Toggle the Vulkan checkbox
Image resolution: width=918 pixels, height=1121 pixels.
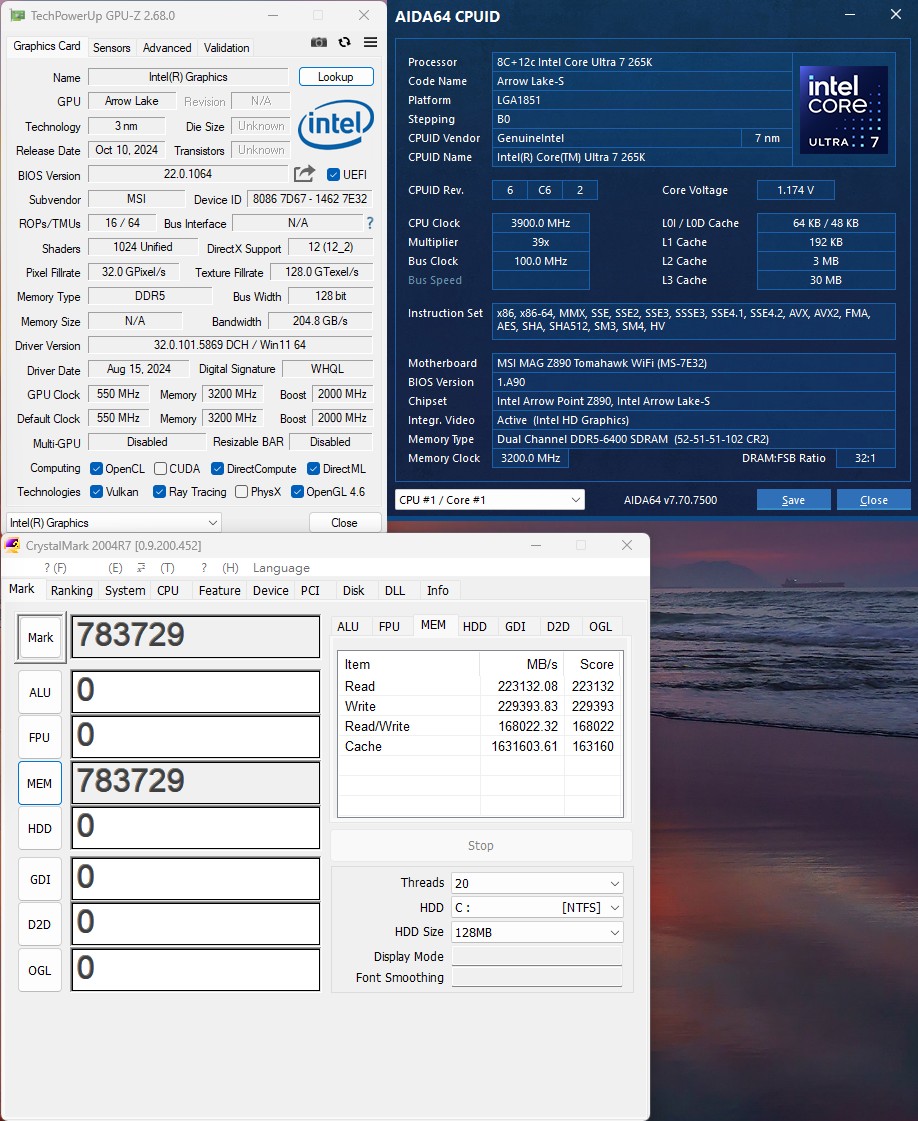pos(97,491)
